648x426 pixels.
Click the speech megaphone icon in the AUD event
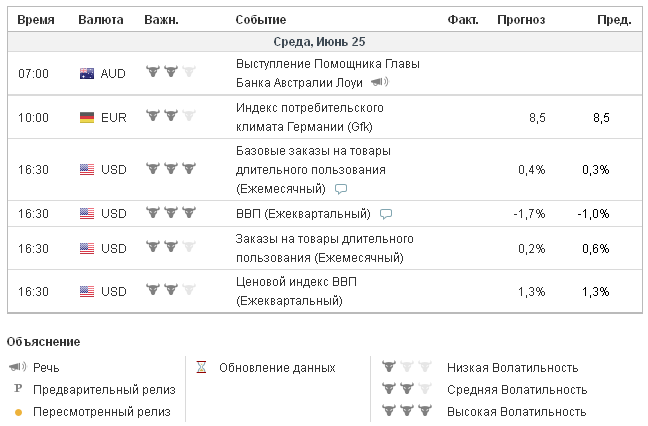click(379, 82)
